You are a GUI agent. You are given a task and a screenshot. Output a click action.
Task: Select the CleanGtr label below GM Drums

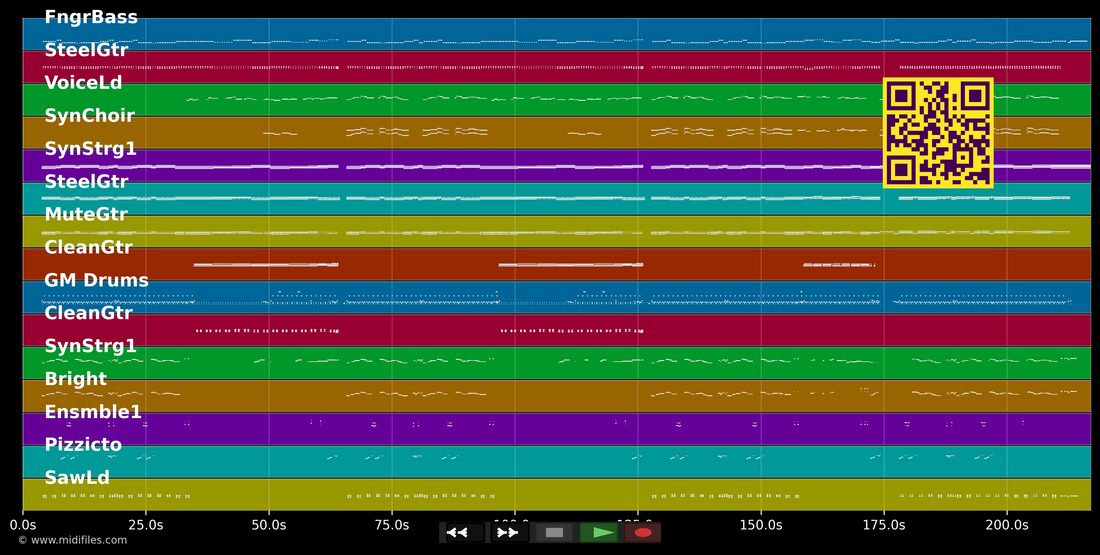point(88,313)
